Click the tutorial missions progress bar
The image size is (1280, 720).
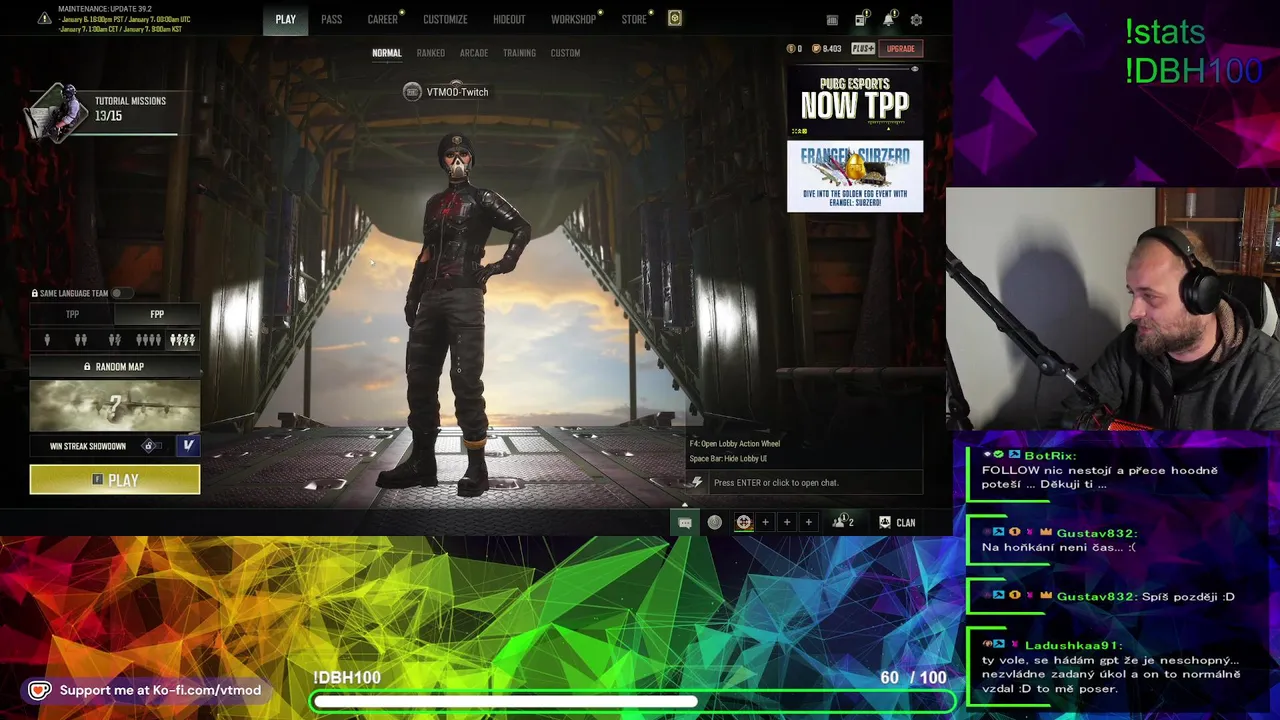coord(136,133)
